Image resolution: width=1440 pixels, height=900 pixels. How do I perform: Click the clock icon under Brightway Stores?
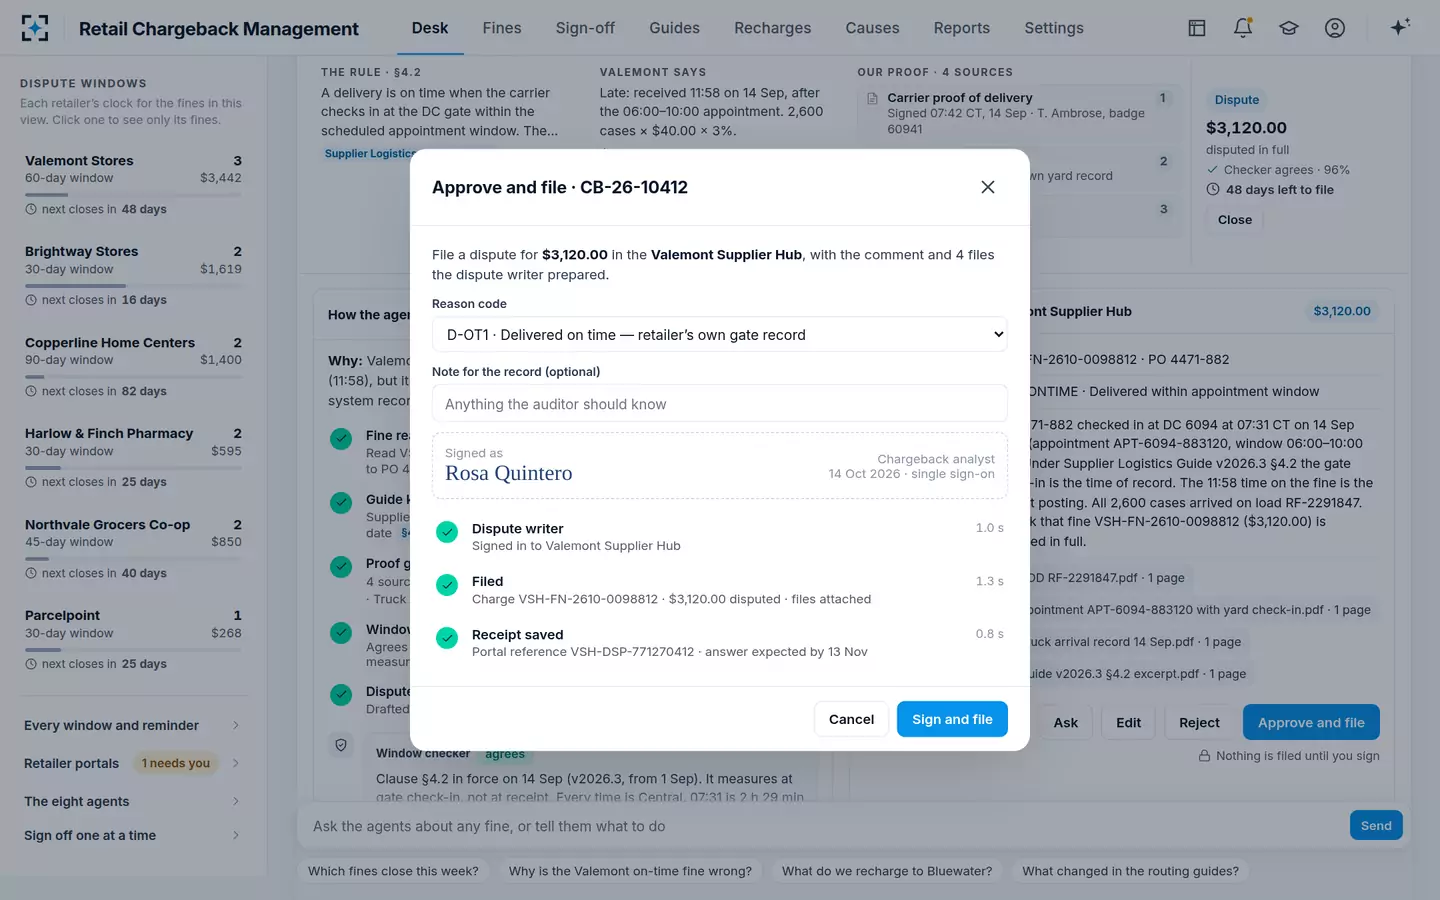[x=31, y=300]
